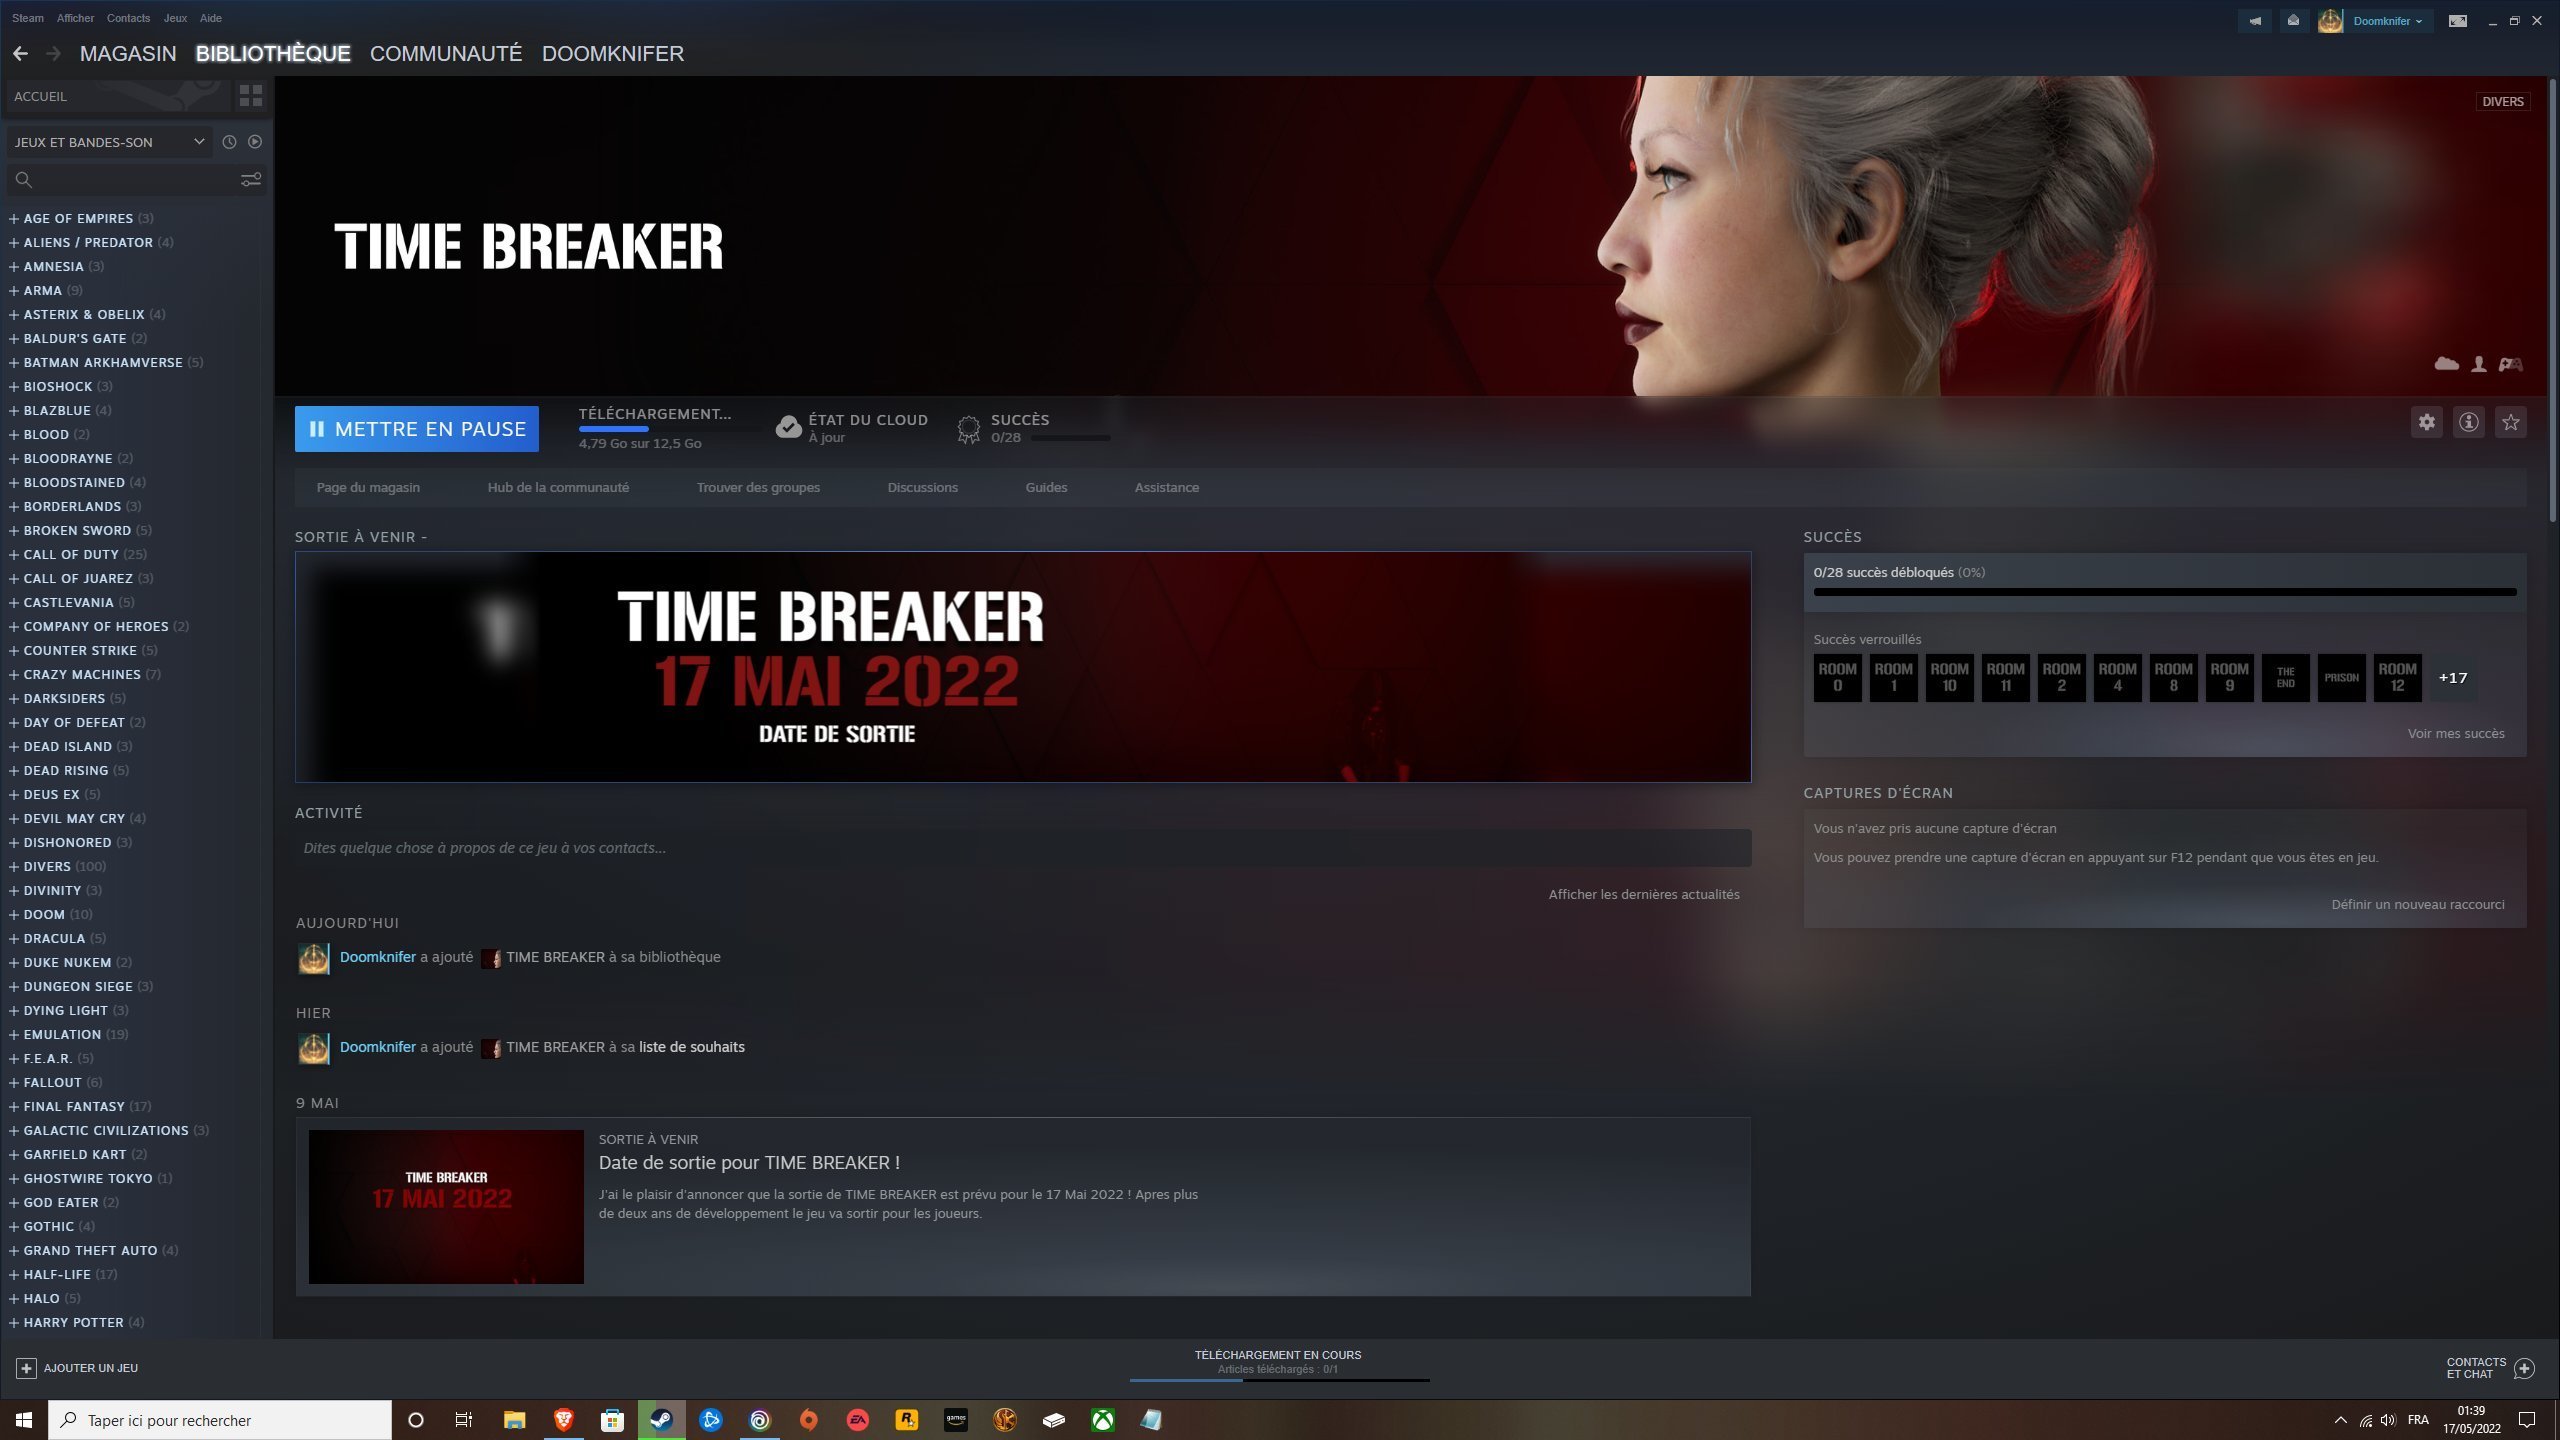This screenshot has height=1440, width=2560.
Task: Open game settings gear icon
Action: [2426, 422]
